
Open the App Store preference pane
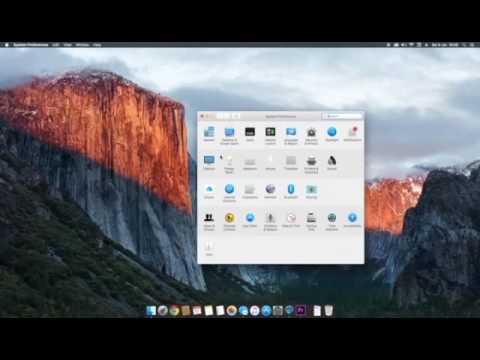click(250, 220)
